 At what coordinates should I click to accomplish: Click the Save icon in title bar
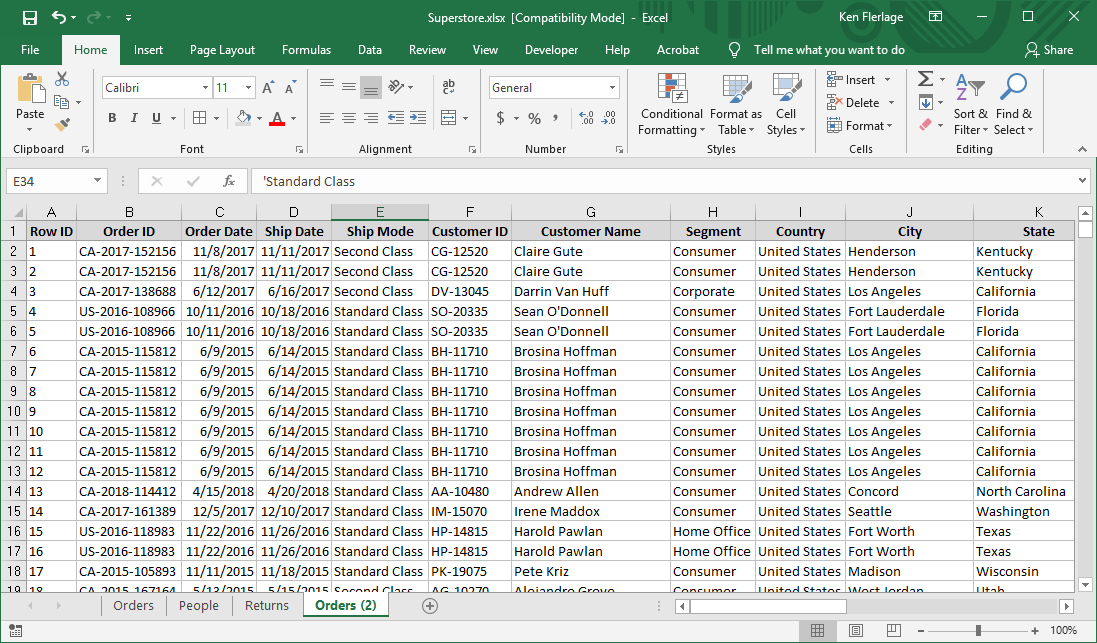pos(29,17)
